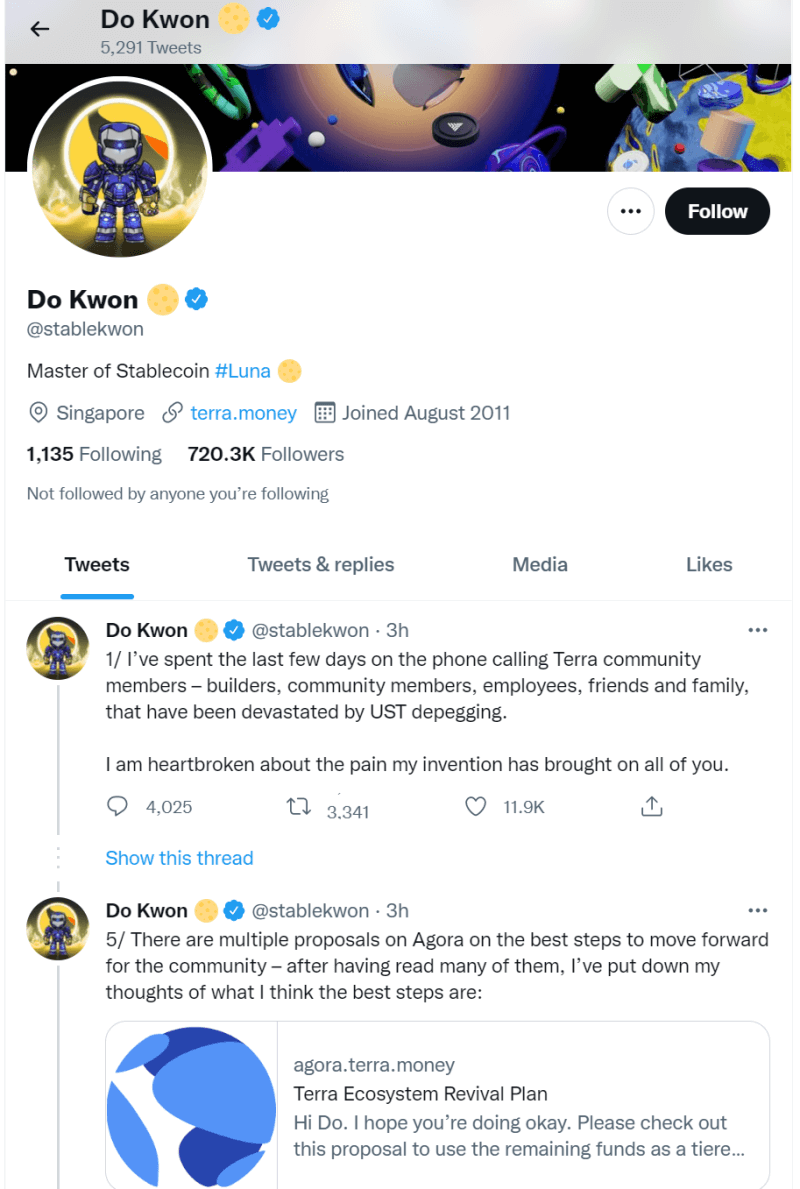Viewport: 800px width, 1189px height.
Task: Click the back arrow icon
Action: point(40,29)
